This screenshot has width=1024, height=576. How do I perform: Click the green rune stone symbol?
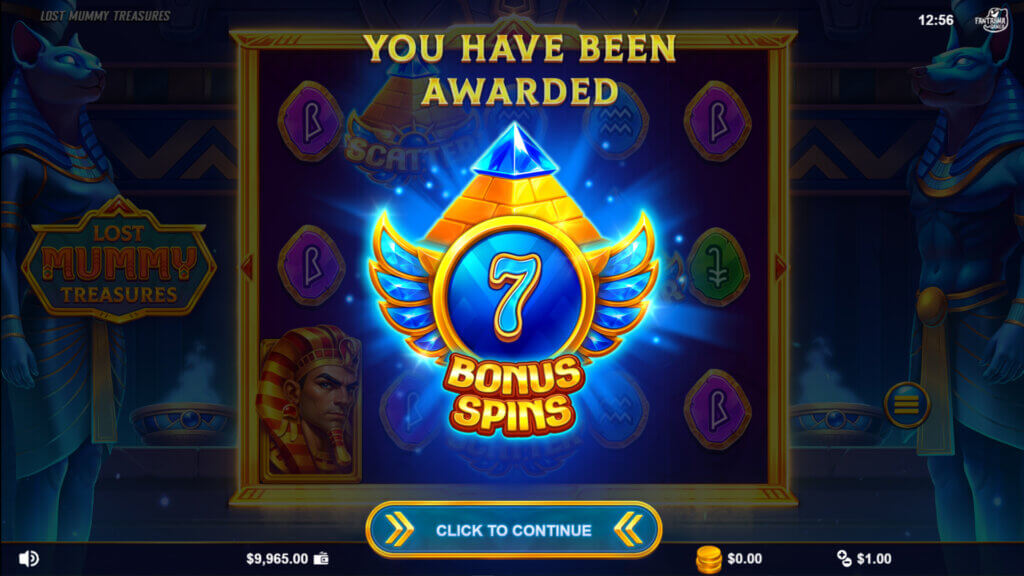pos(717,268)
